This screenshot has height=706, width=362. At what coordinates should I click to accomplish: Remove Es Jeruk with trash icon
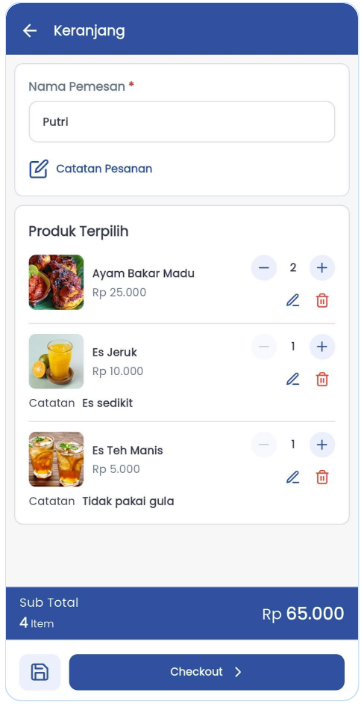pos(322,379)
